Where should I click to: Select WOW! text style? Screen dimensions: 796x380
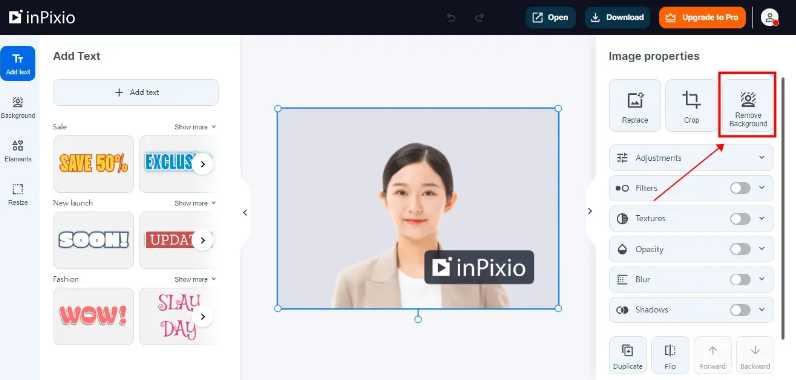click(x=93, y=317)
